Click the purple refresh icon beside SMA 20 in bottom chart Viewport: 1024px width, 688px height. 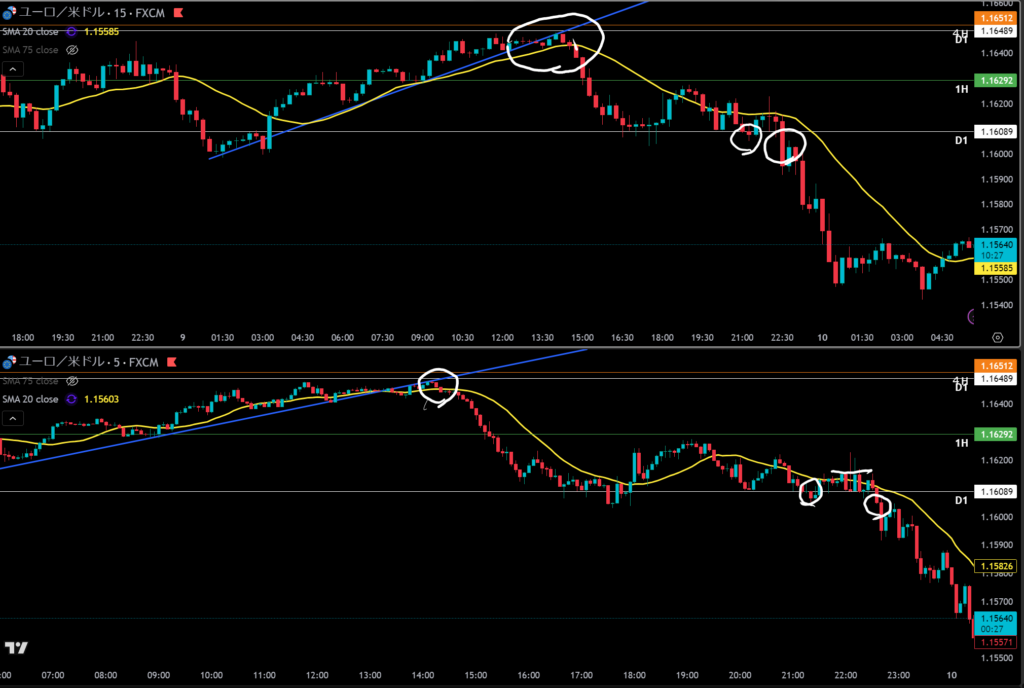click(x=72, y=399)
